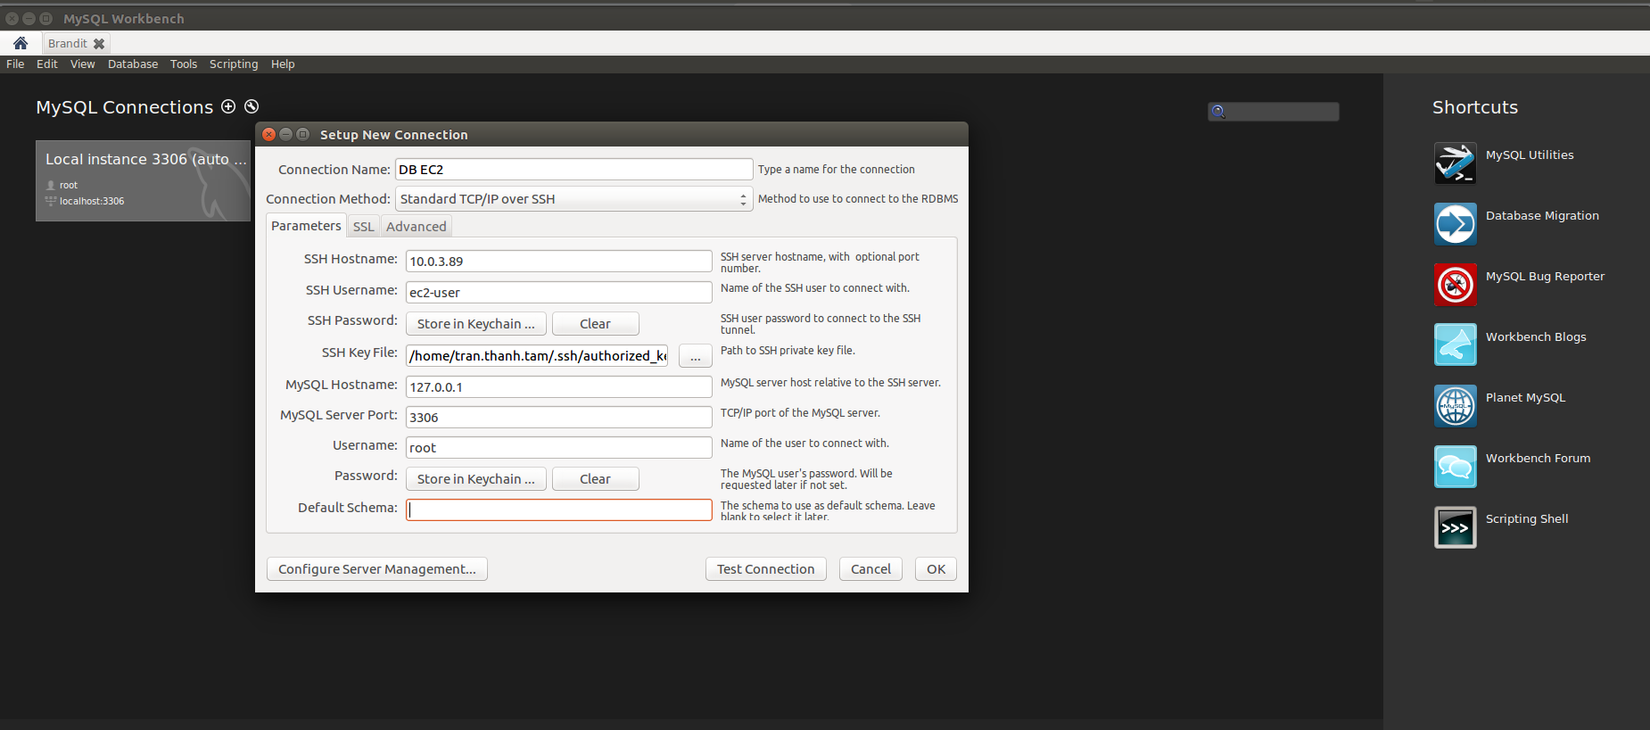The image size is (1650, 730).
Task: Switch to the Advanced tab
Action: point(416,227)
